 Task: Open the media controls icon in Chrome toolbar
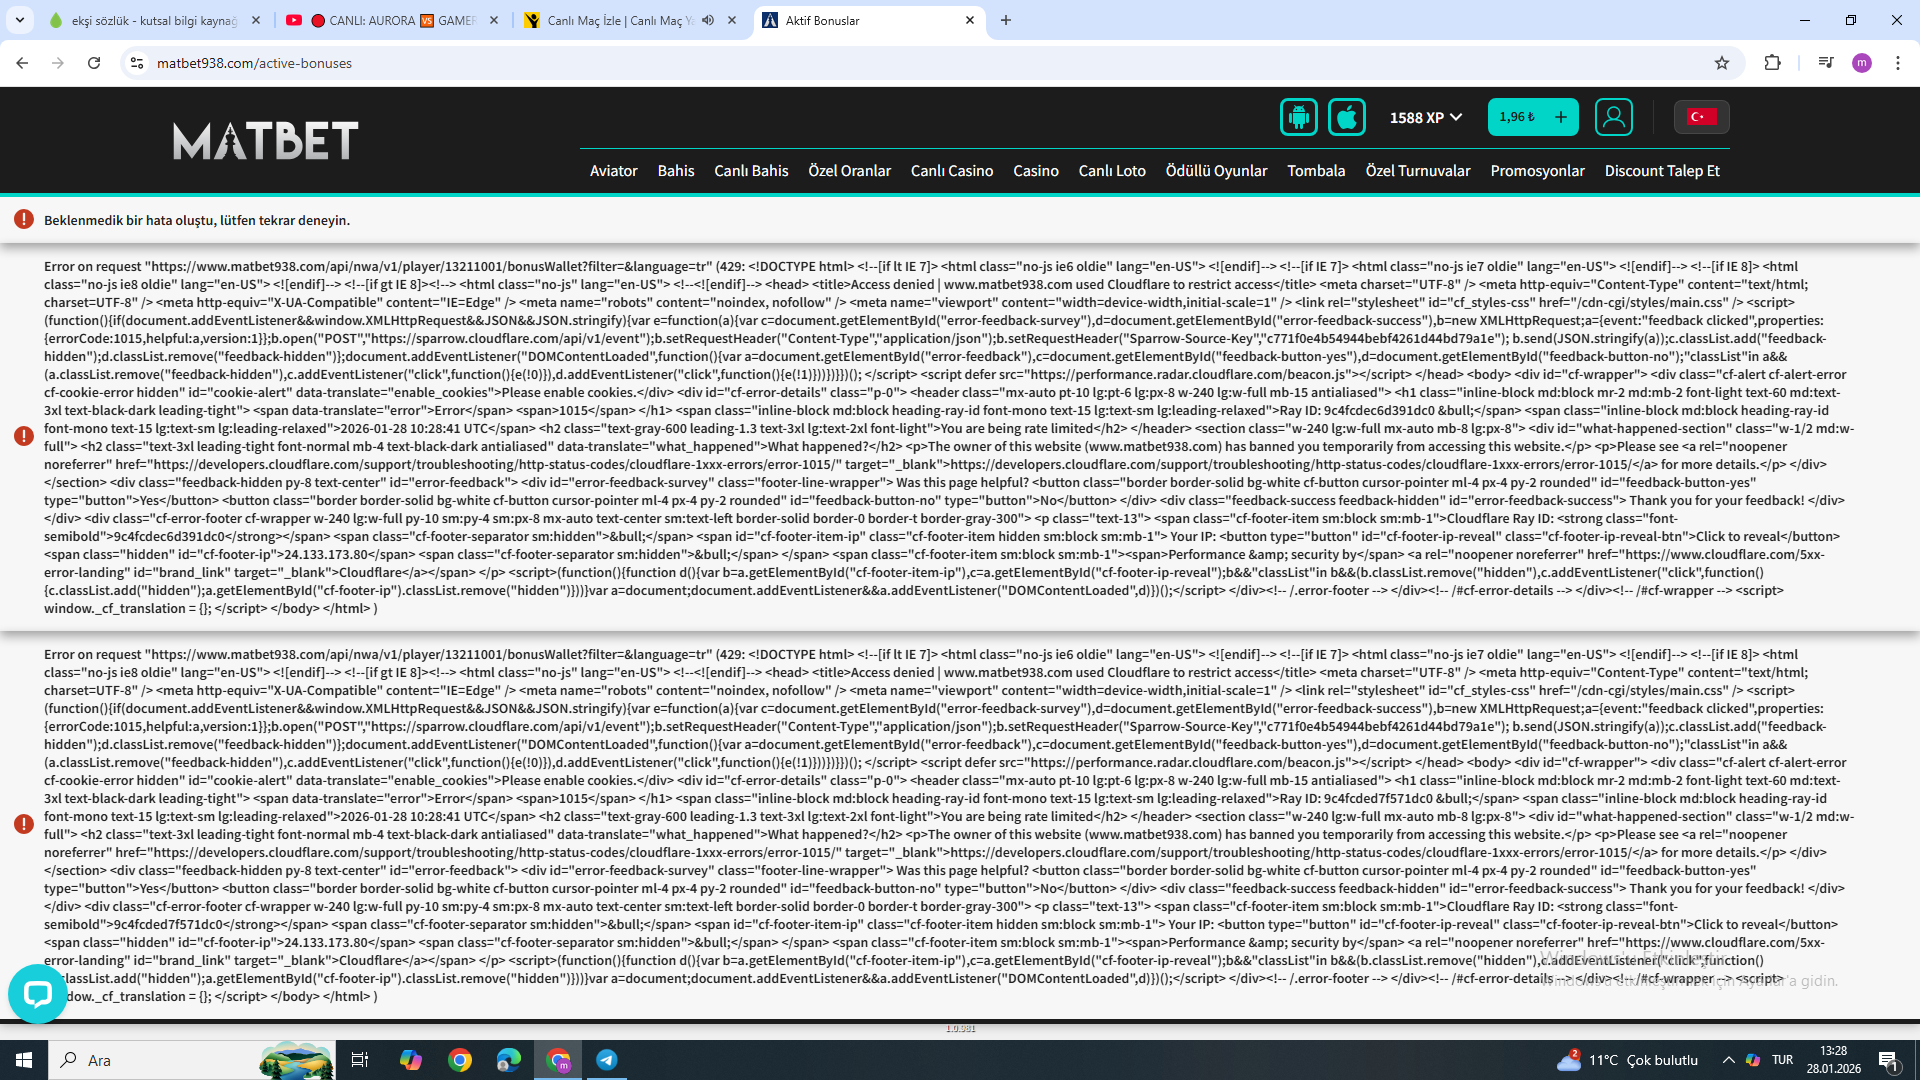click(x=1826, y=63)
